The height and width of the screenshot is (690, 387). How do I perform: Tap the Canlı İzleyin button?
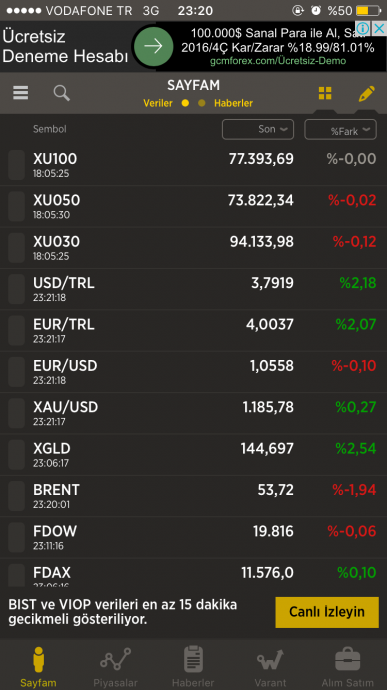coord(327,612)
